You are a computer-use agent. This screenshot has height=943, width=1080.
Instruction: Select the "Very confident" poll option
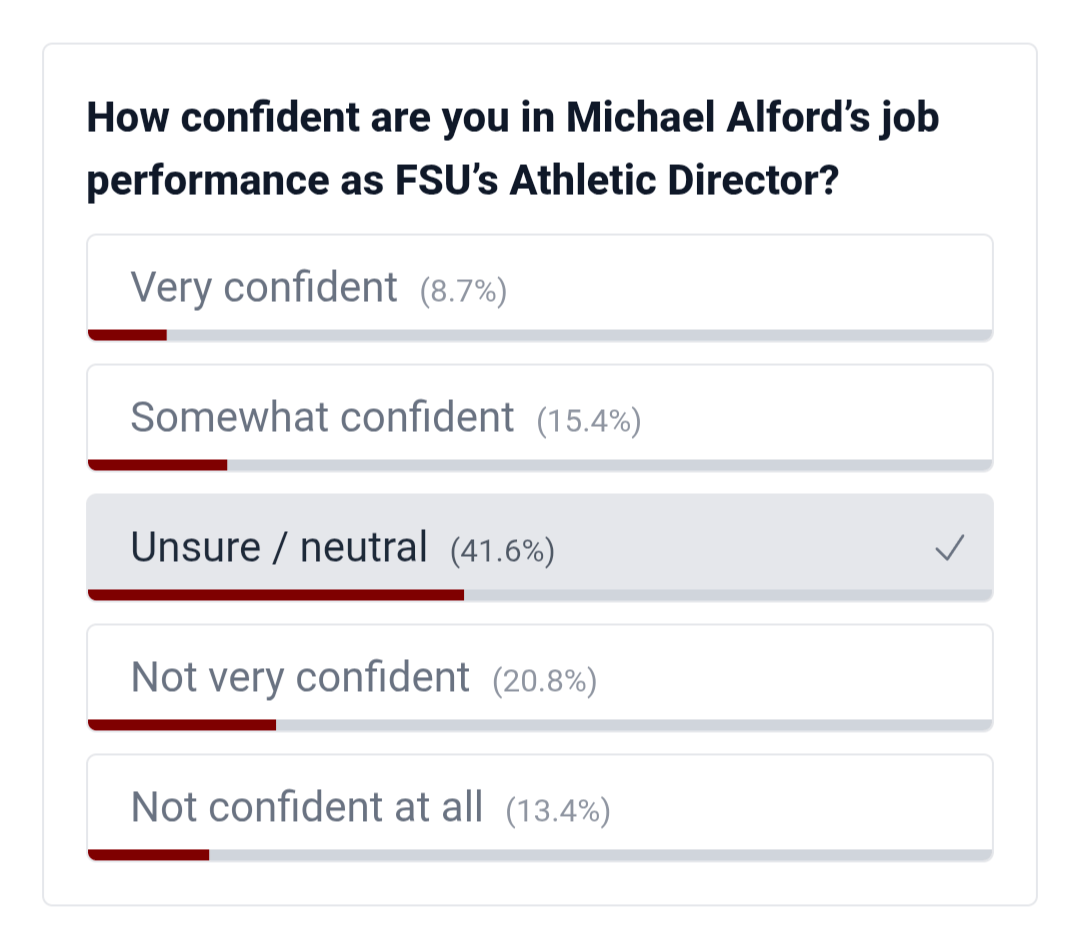click(x=264, y=288)
